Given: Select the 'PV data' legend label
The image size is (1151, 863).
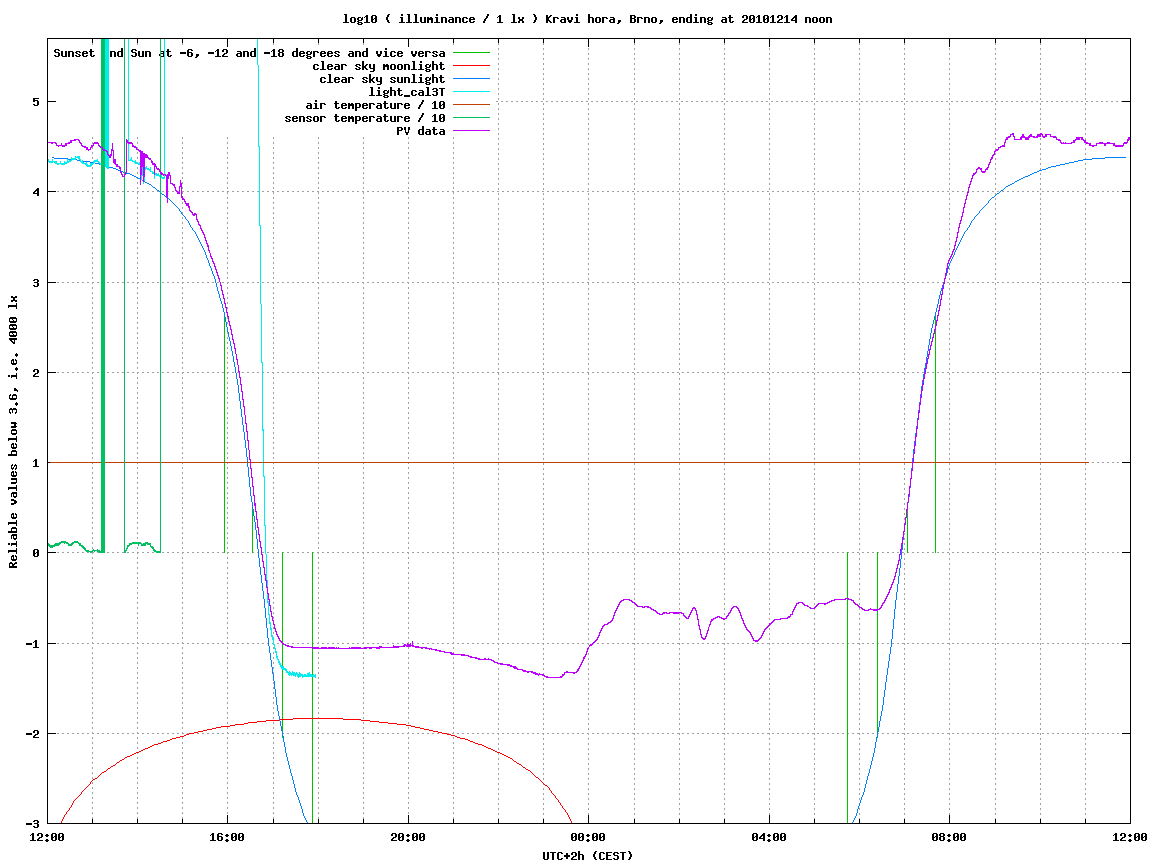Looking at the screenshot, I should 421,131.
